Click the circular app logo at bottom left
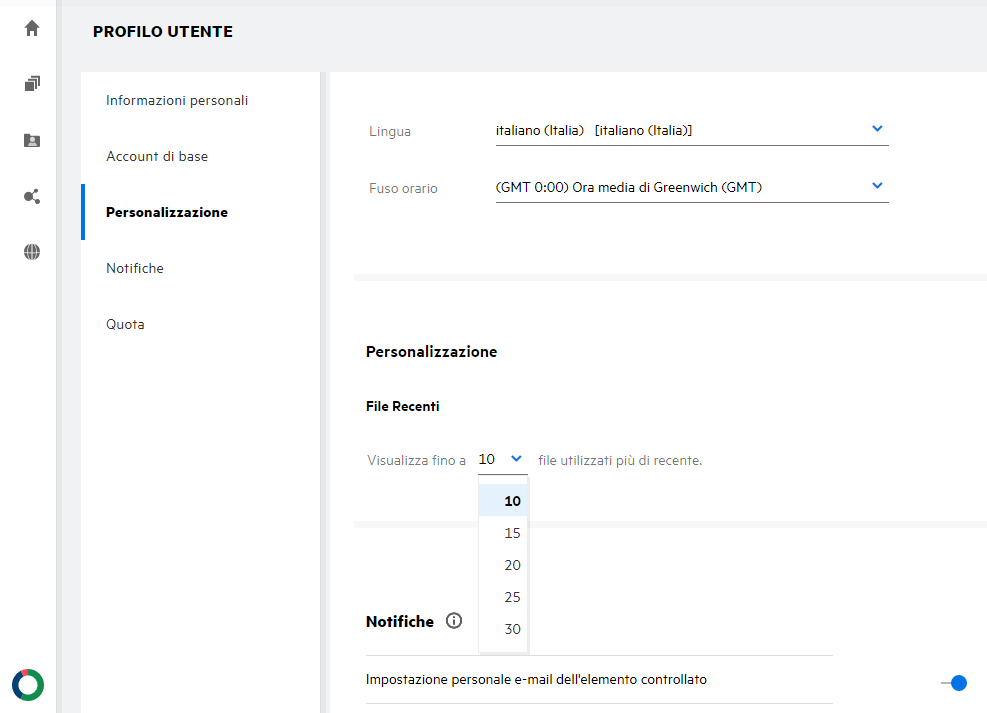 click(28, 684)
